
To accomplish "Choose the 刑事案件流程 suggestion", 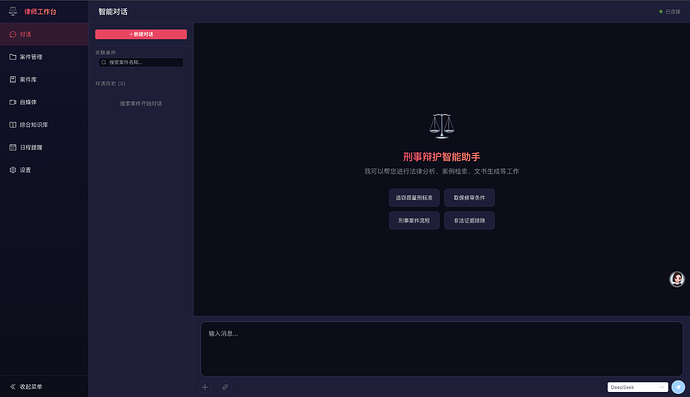I will coord(414,221).
